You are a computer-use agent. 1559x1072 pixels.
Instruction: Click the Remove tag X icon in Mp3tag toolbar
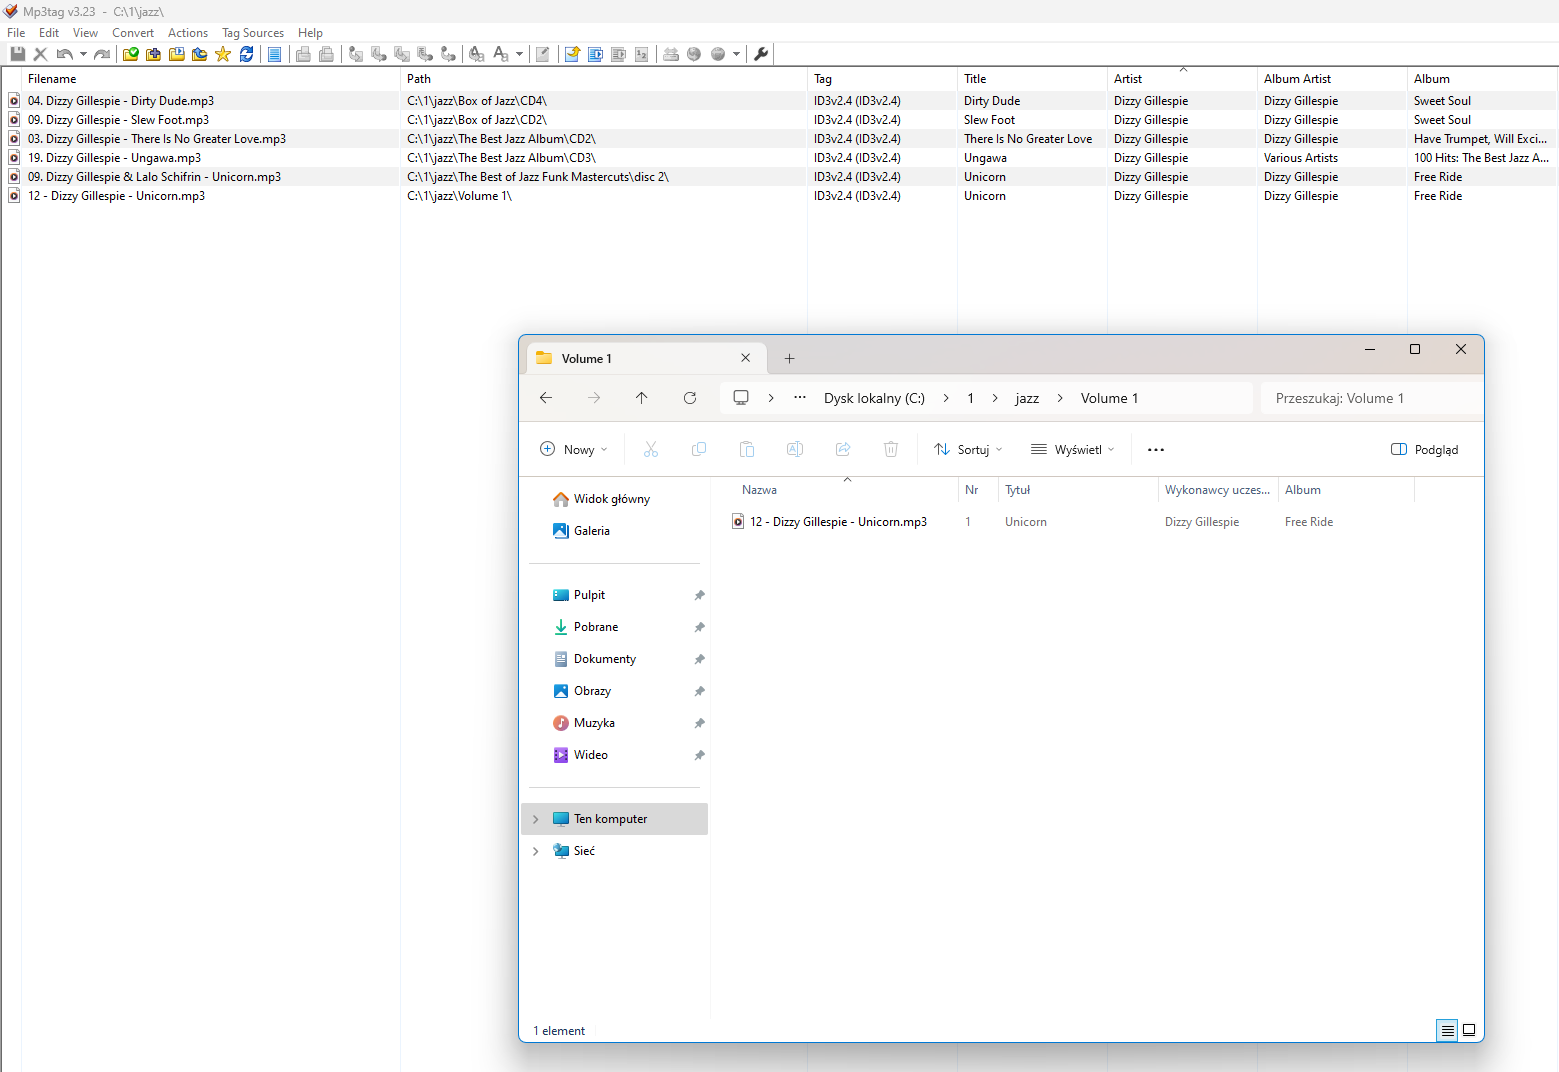coord(40,54)
